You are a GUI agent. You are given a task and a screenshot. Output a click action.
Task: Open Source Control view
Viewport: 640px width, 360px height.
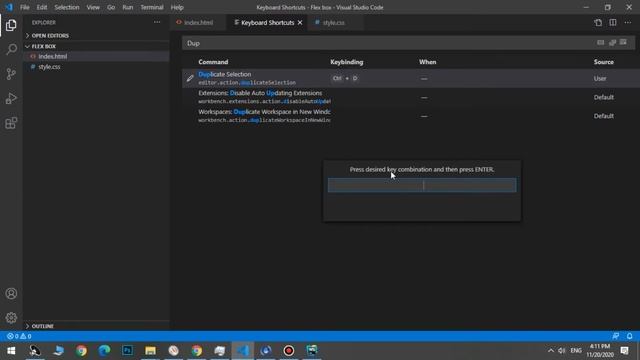click(11, 74)
